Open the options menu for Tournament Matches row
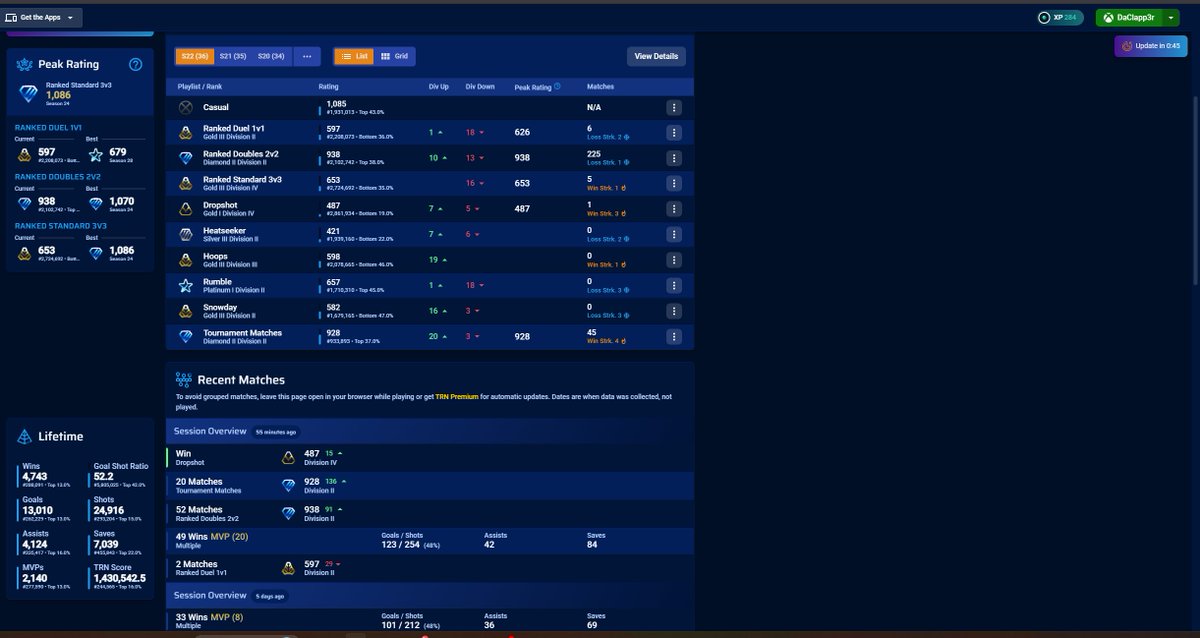The image size is (1200, 638). click(674, 336)
